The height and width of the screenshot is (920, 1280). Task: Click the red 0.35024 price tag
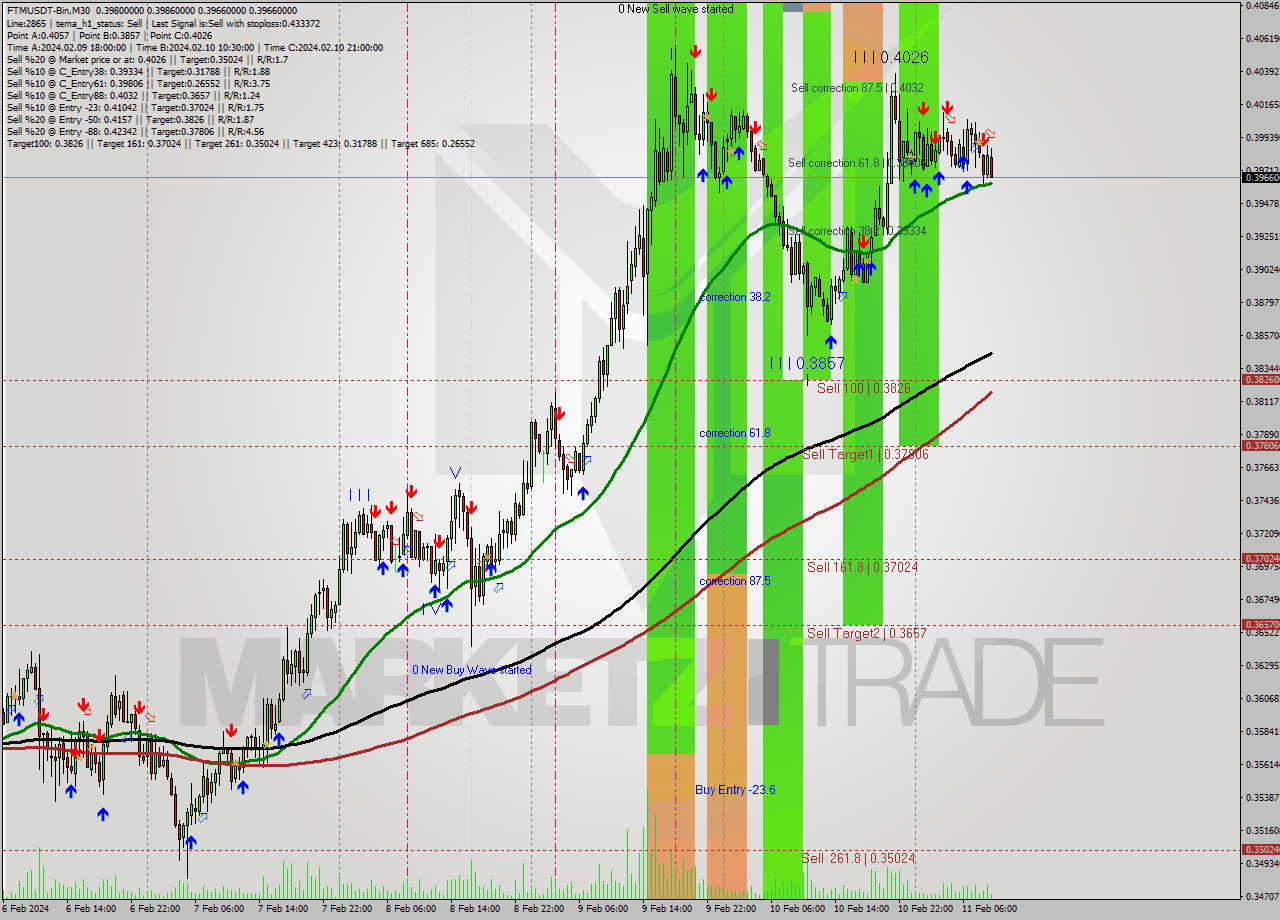coord(1260,849)
